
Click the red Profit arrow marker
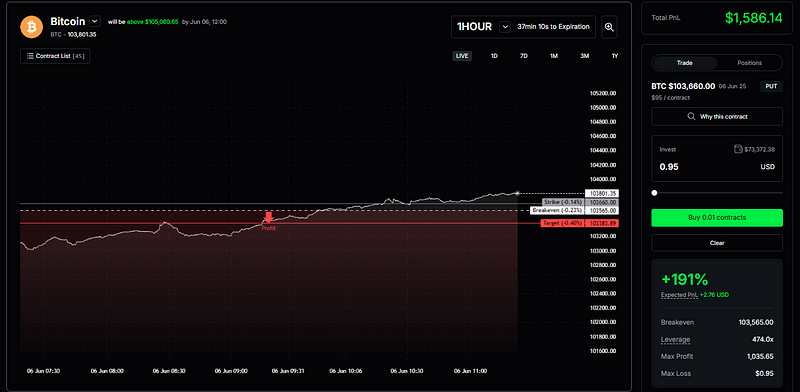[269, 217]
